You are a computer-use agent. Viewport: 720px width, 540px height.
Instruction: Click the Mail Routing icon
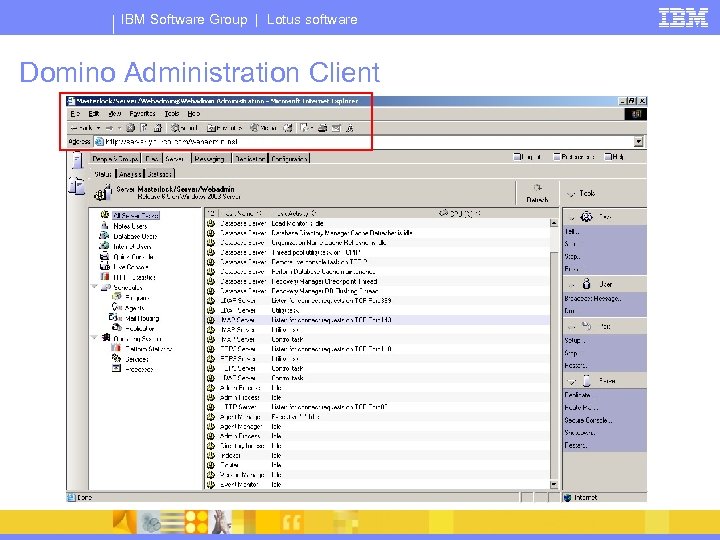click(x=116, y=317)
